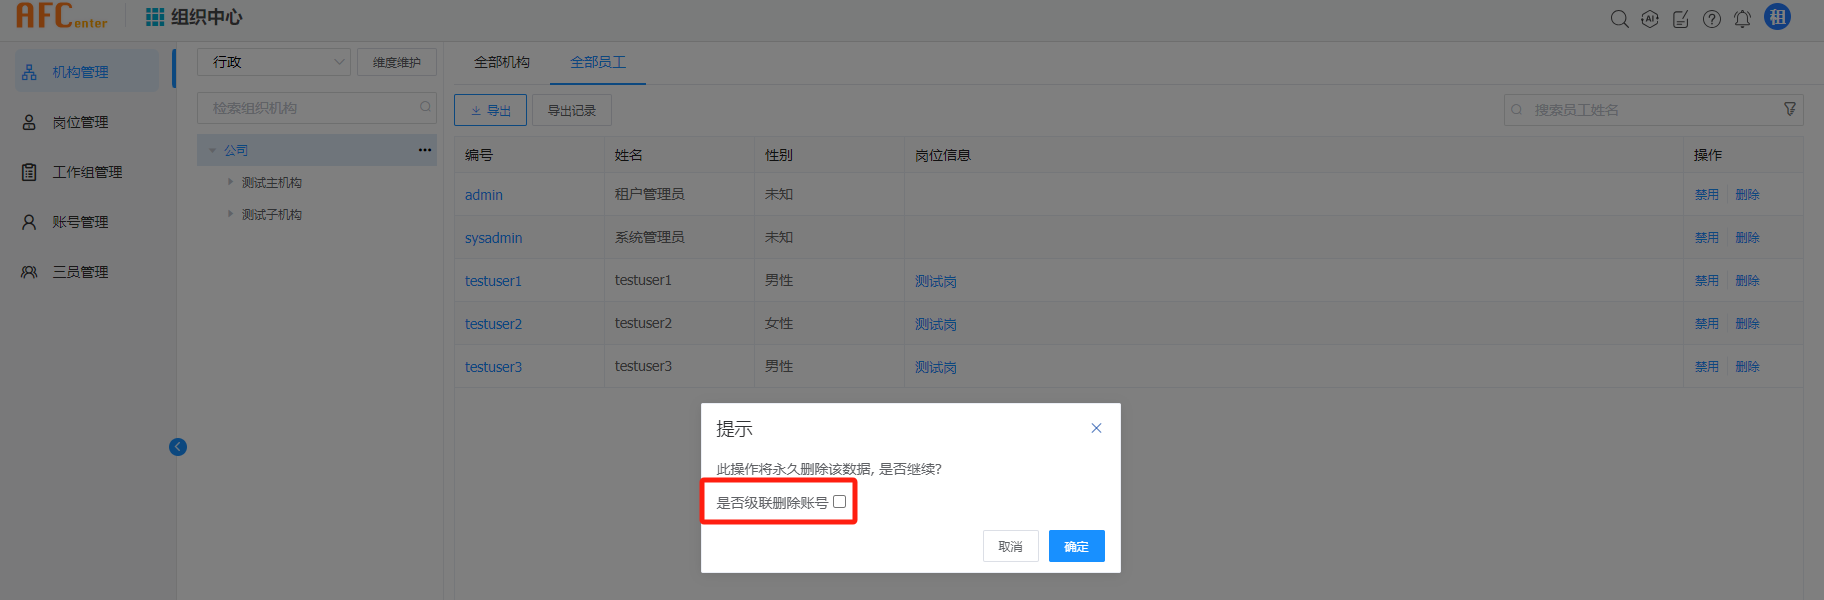Click the help question mark icon

(x=1712, y=19)
